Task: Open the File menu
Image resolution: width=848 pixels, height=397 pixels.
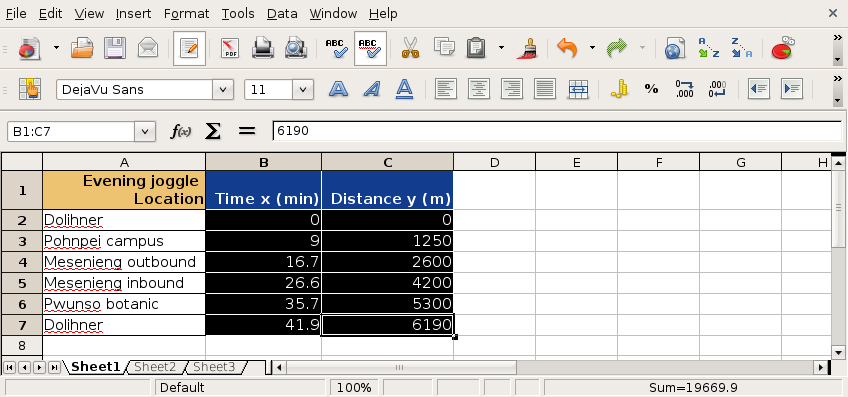Action: coord(16,14)
